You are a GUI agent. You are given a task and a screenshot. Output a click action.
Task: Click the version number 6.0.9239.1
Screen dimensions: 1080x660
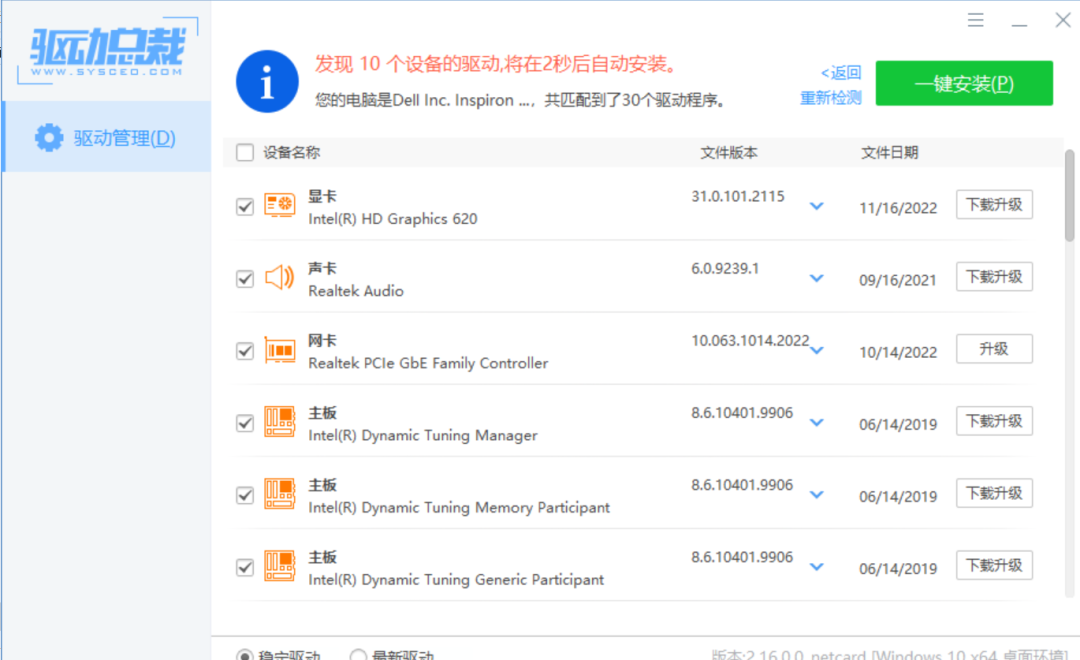725,269
